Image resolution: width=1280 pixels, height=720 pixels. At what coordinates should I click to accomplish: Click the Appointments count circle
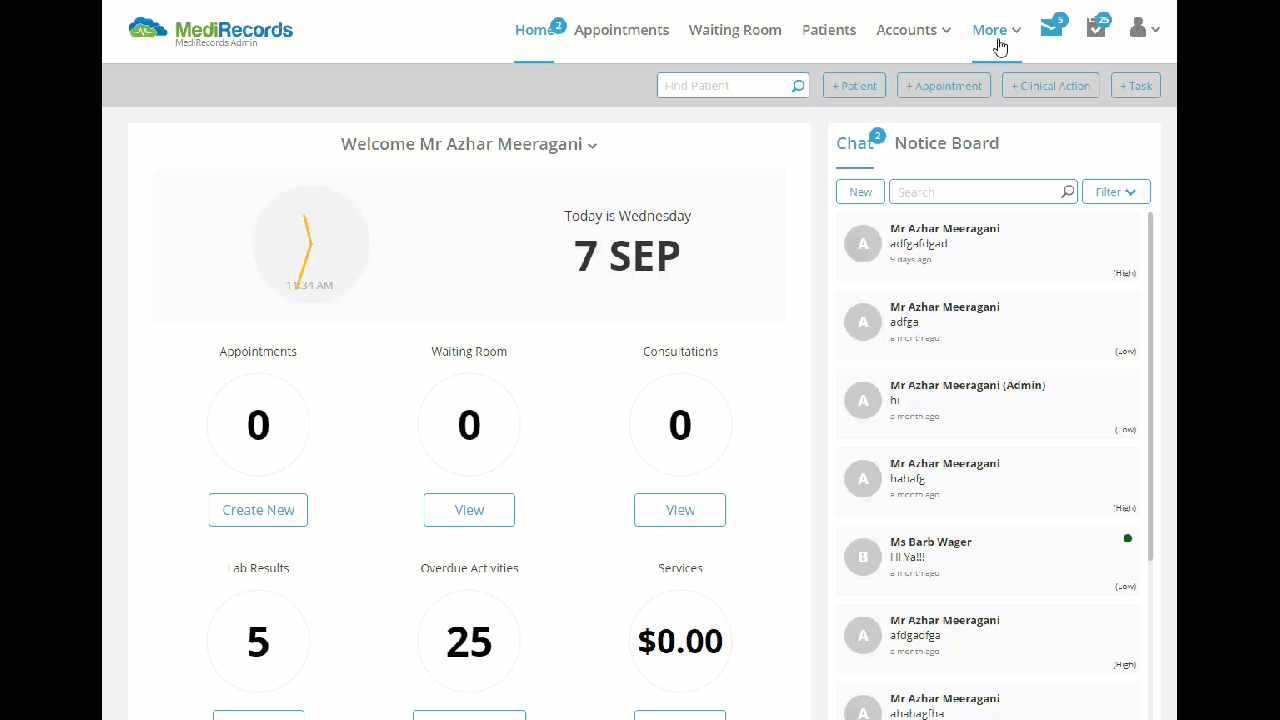coord(258,425)
